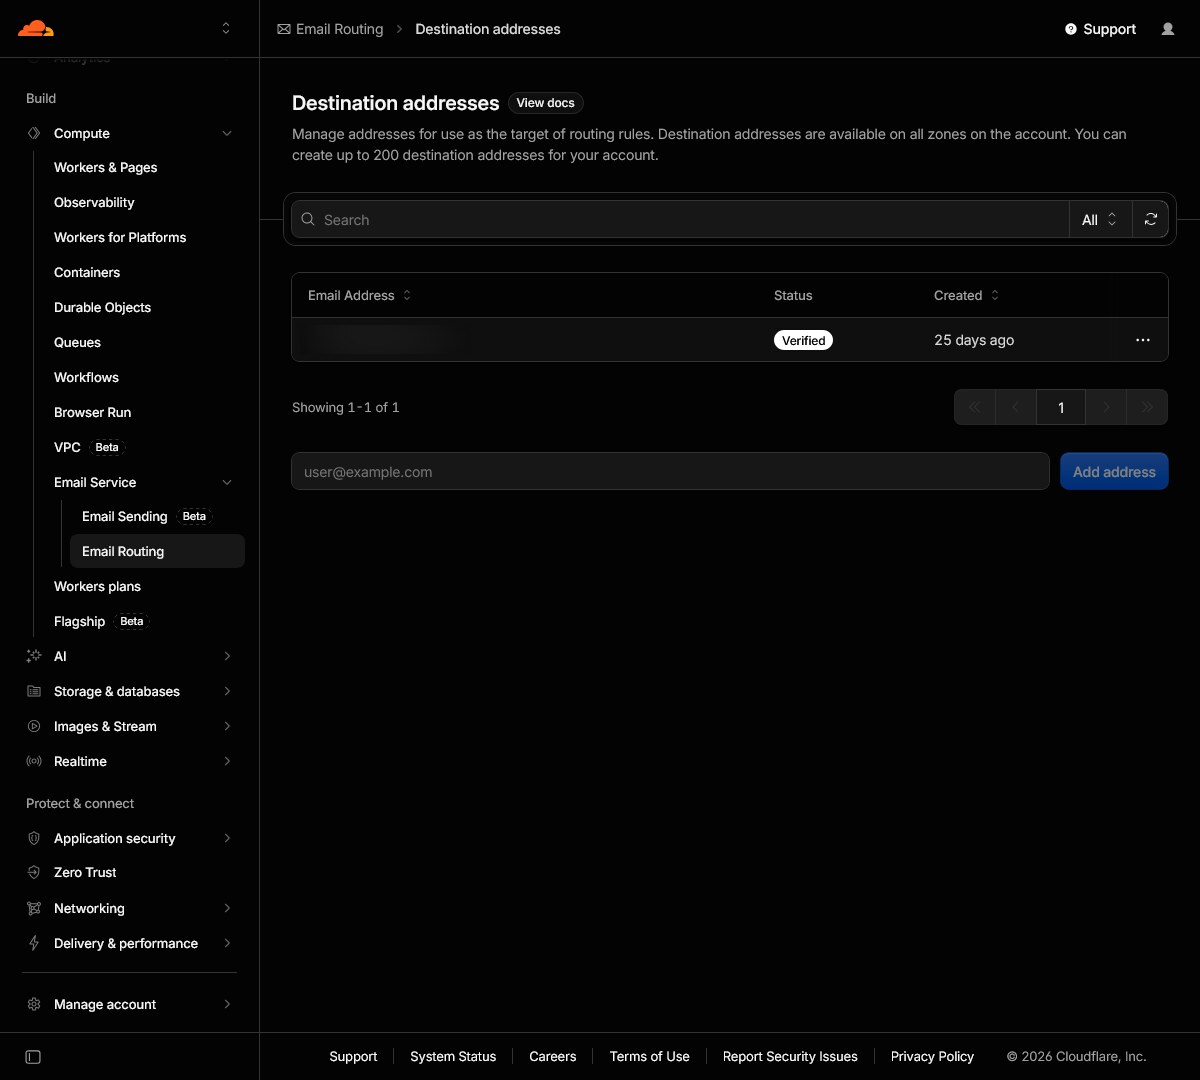Click the Zero Trust icon

click(34, 872)
